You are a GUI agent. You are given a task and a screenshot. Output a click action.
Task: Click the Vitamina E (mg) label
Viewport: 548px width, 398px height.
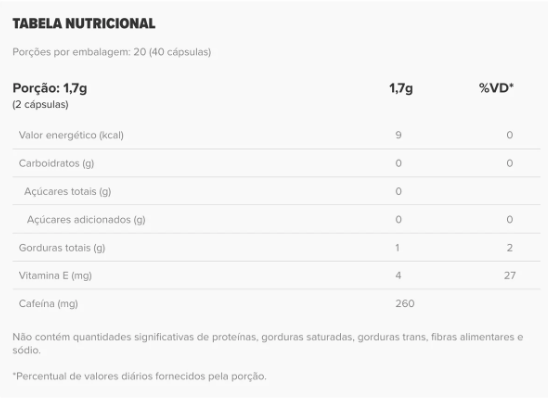(55, 276)
